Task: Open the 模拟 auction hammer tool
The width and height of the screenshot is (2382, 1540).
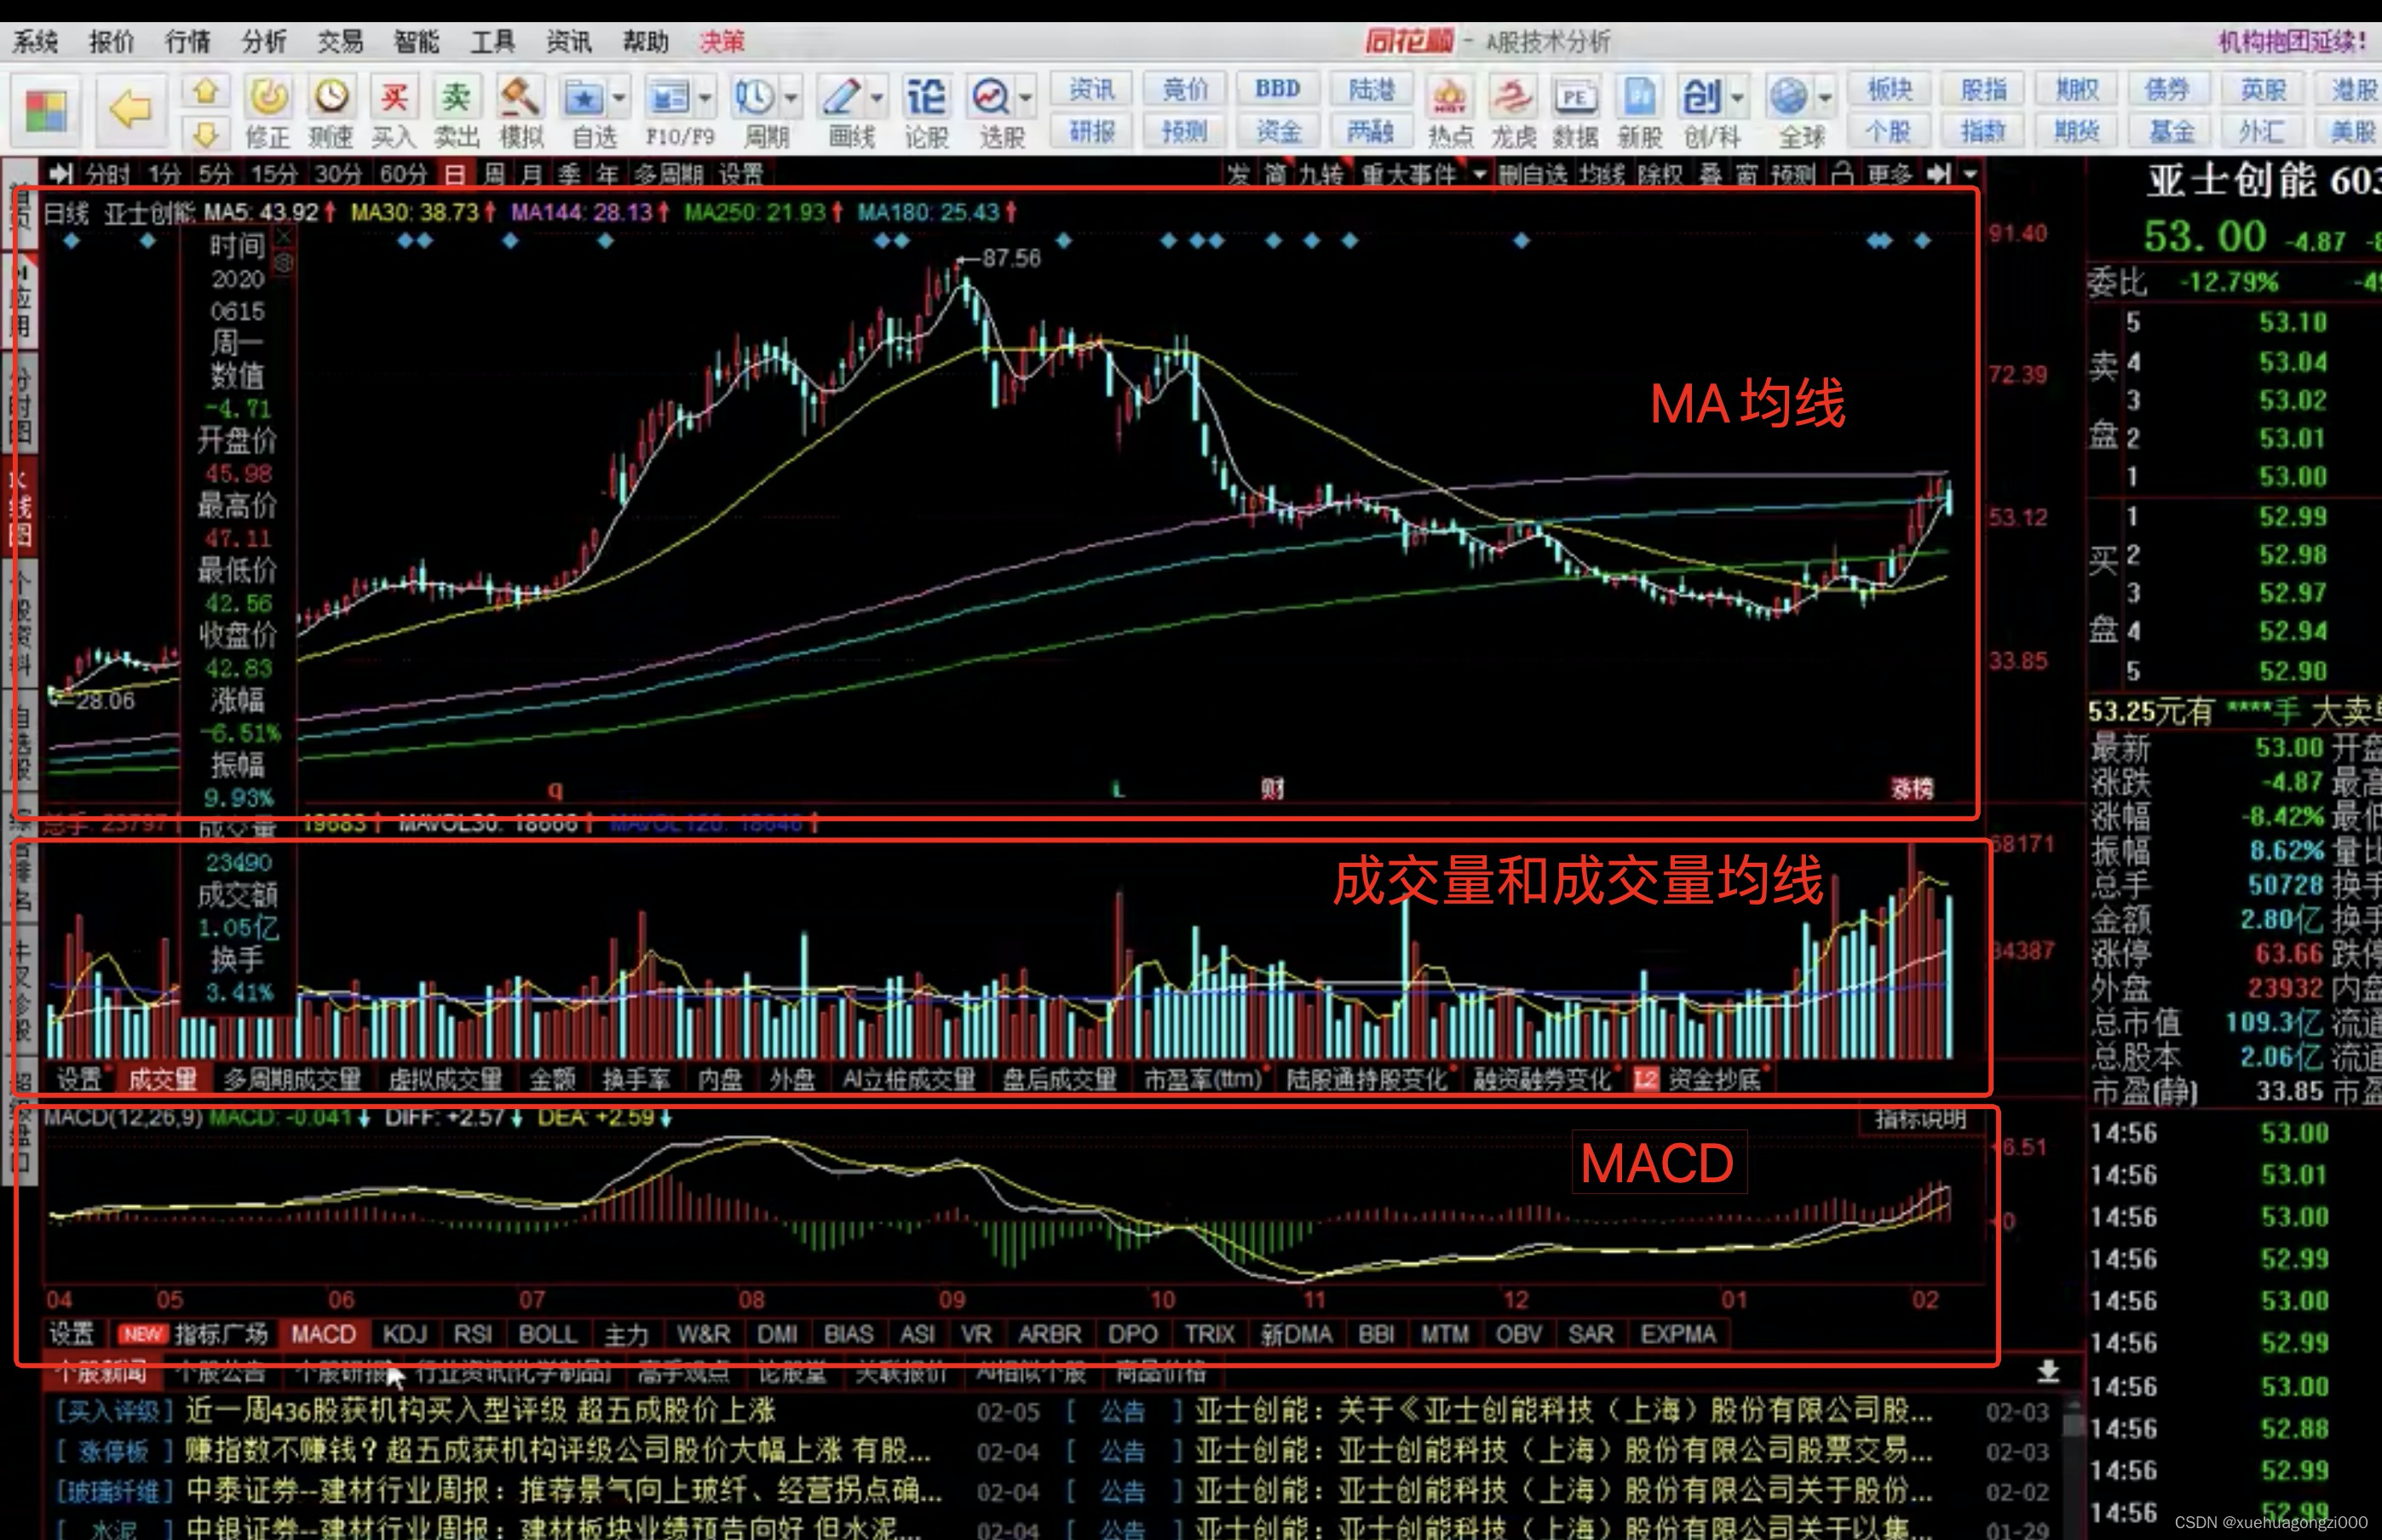Action: pyautogui.click(x=520, y=99)
